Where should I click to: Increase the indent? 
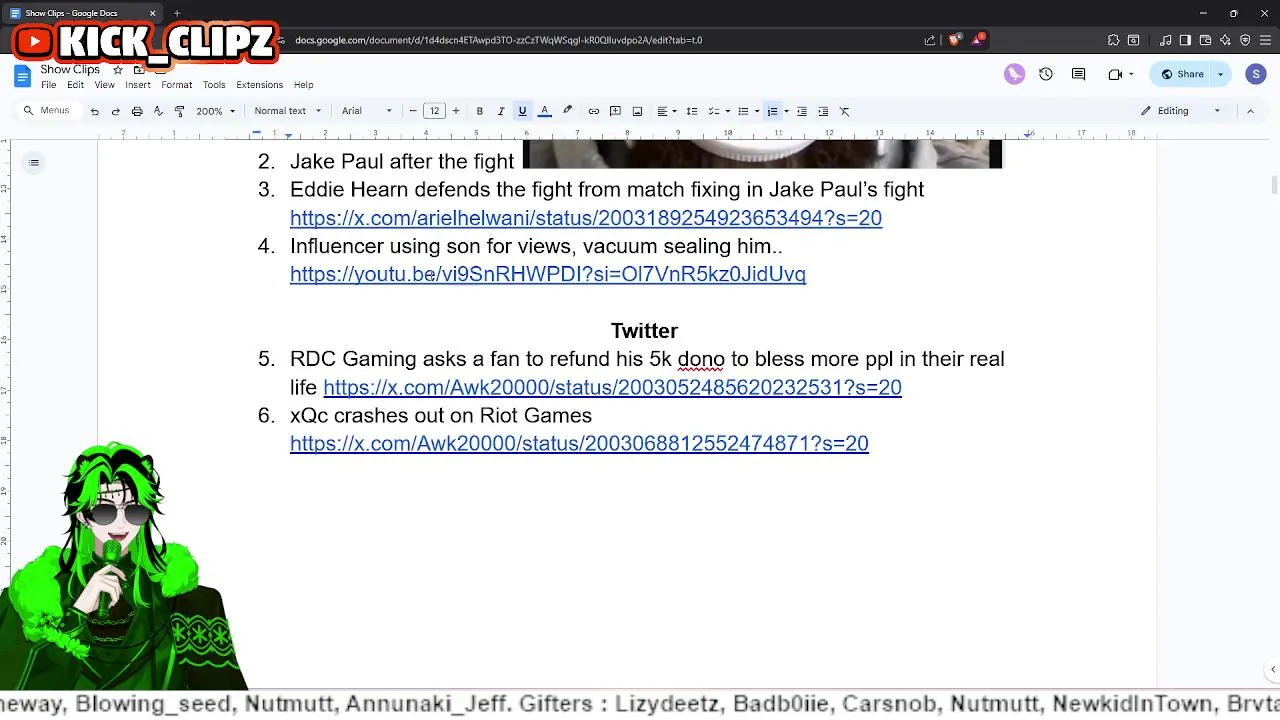tap(823, 111)
